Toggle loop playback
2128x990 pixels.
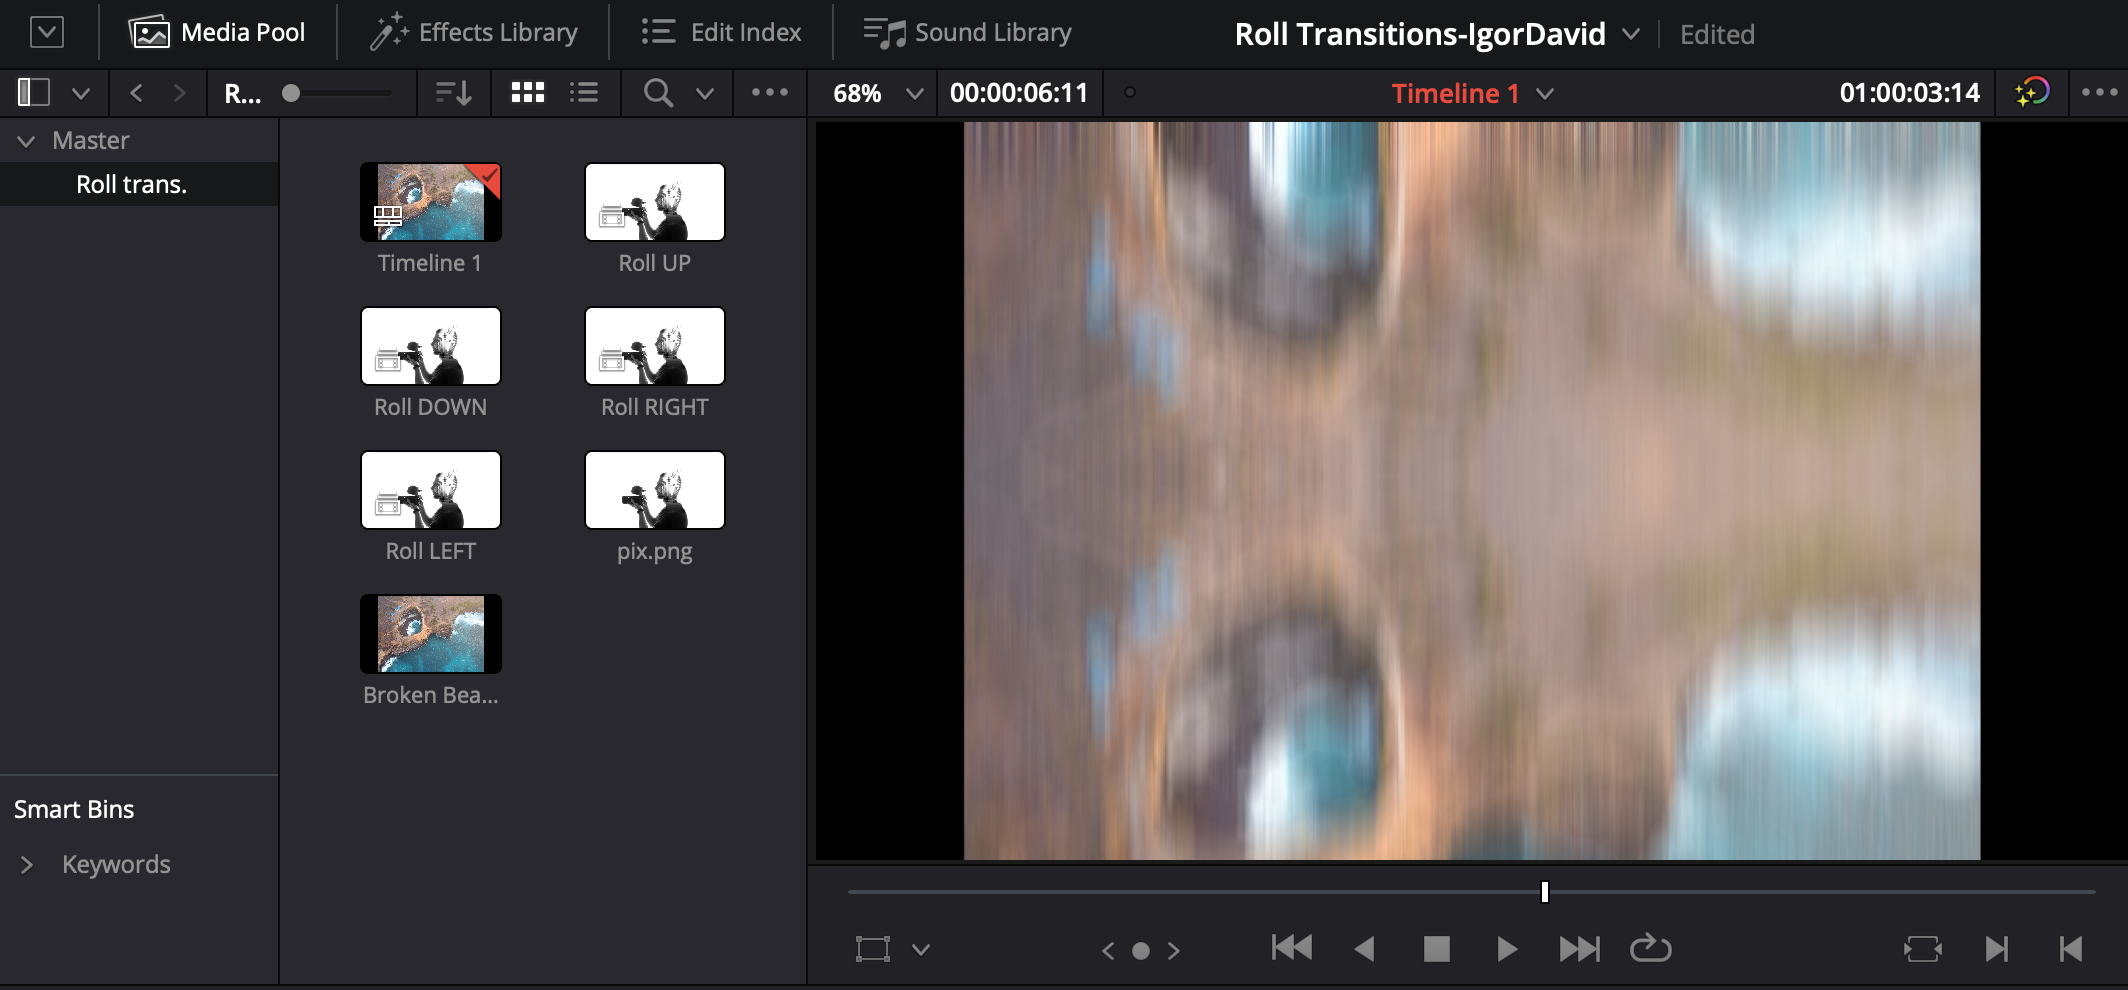1651,948
